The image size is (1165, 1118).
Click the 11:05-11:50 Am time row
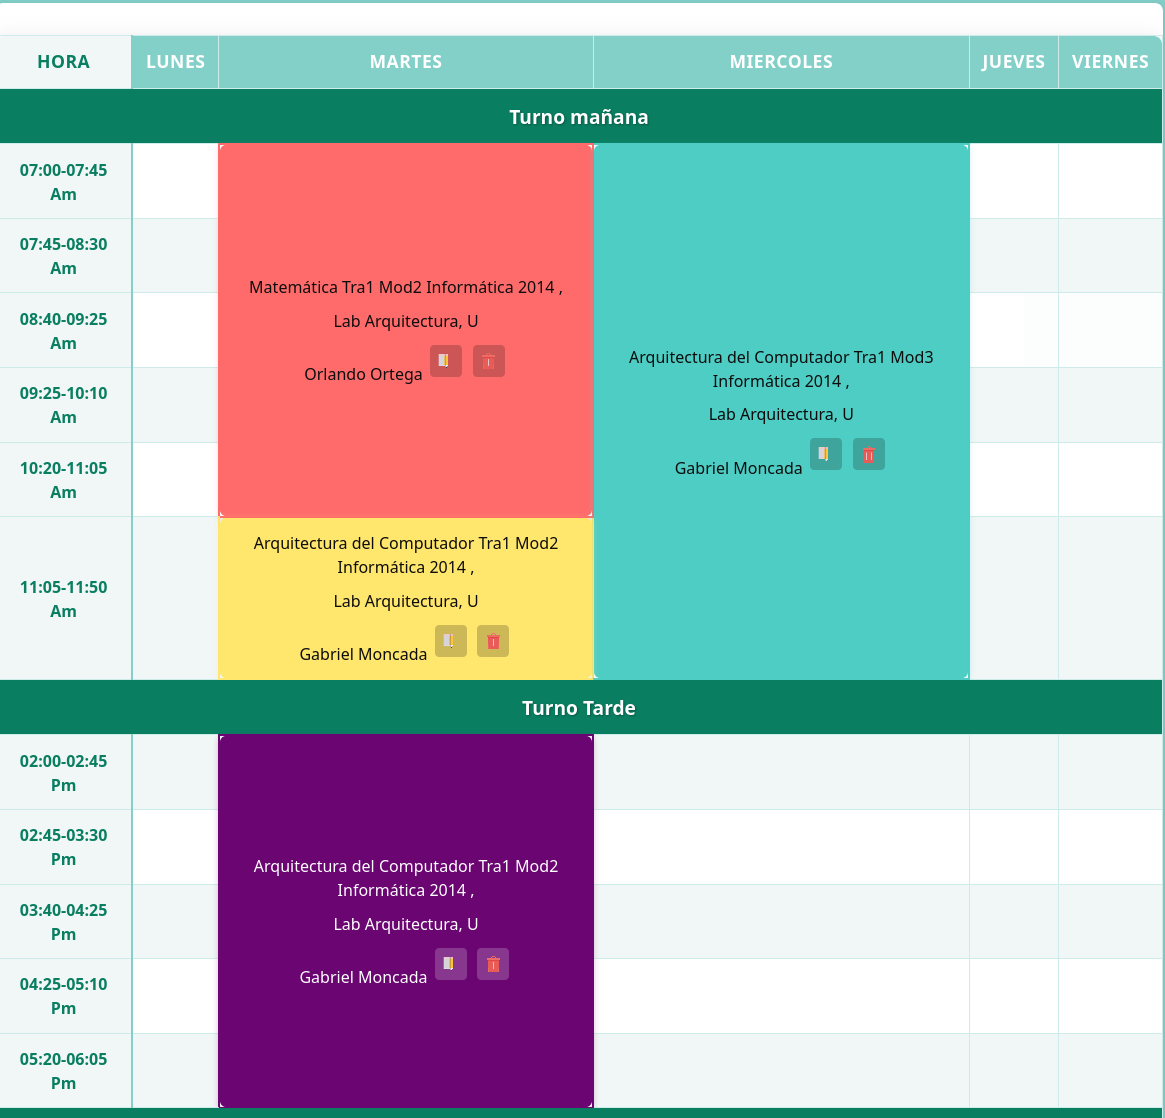(64, 599)
